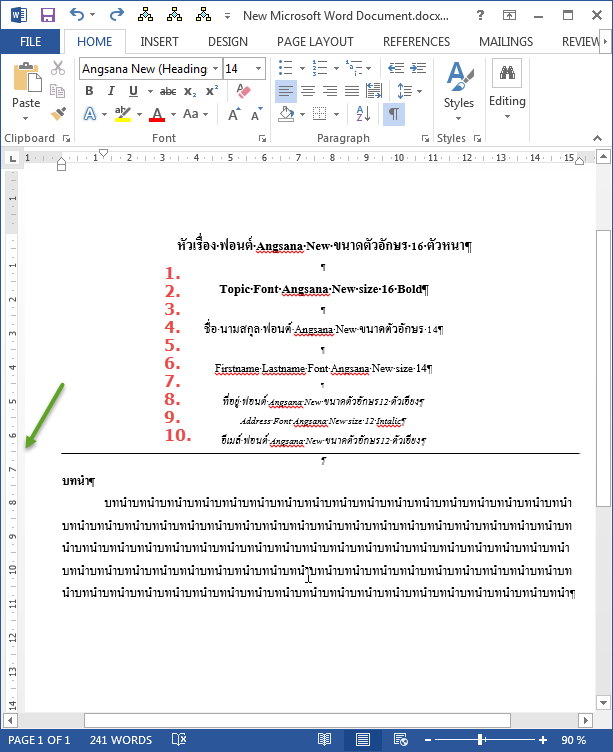Open the Styles gallery button
The width and height of the screenshot is (613, 752).
coord(459,91)
